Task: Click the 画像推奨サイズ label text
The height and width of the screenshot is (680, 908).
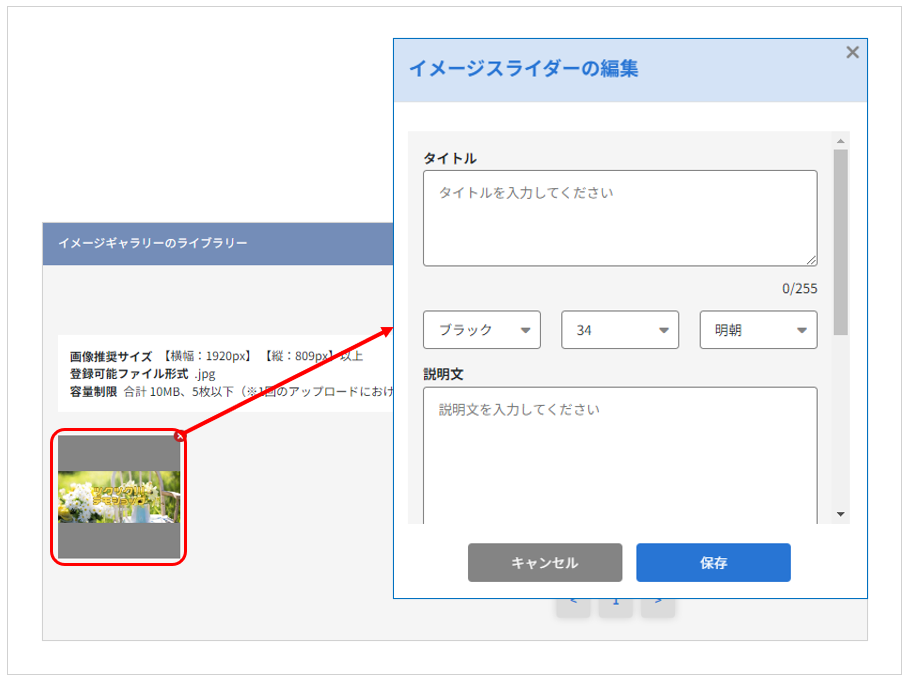Action: pyautogui.click(x=111, y=356)
